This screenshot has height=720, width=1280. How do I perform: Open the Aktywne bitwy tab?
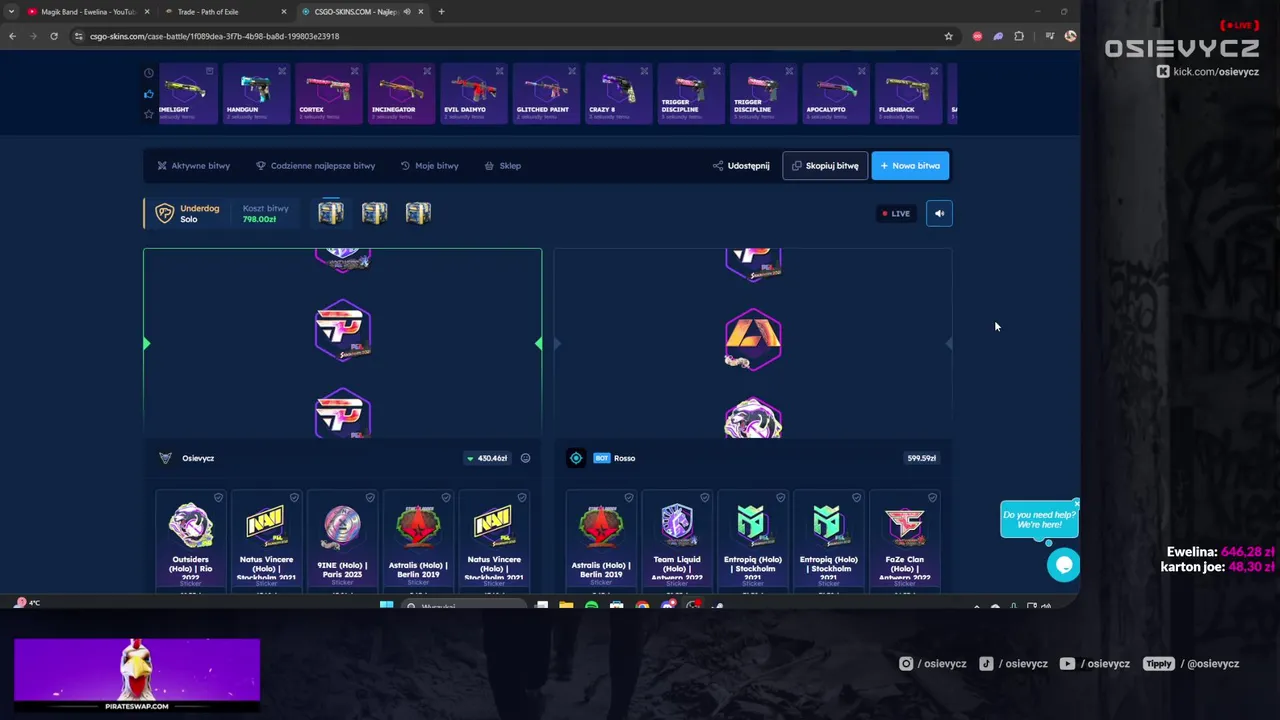click(193, 166)
